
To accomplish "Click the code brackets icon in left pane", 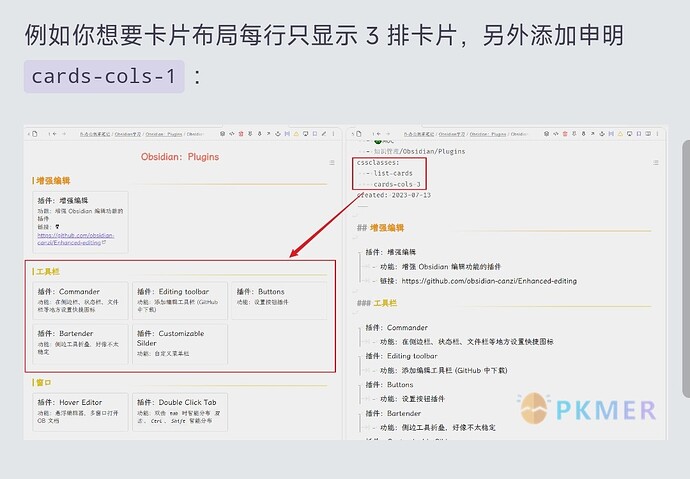I will tap(232, 134).
